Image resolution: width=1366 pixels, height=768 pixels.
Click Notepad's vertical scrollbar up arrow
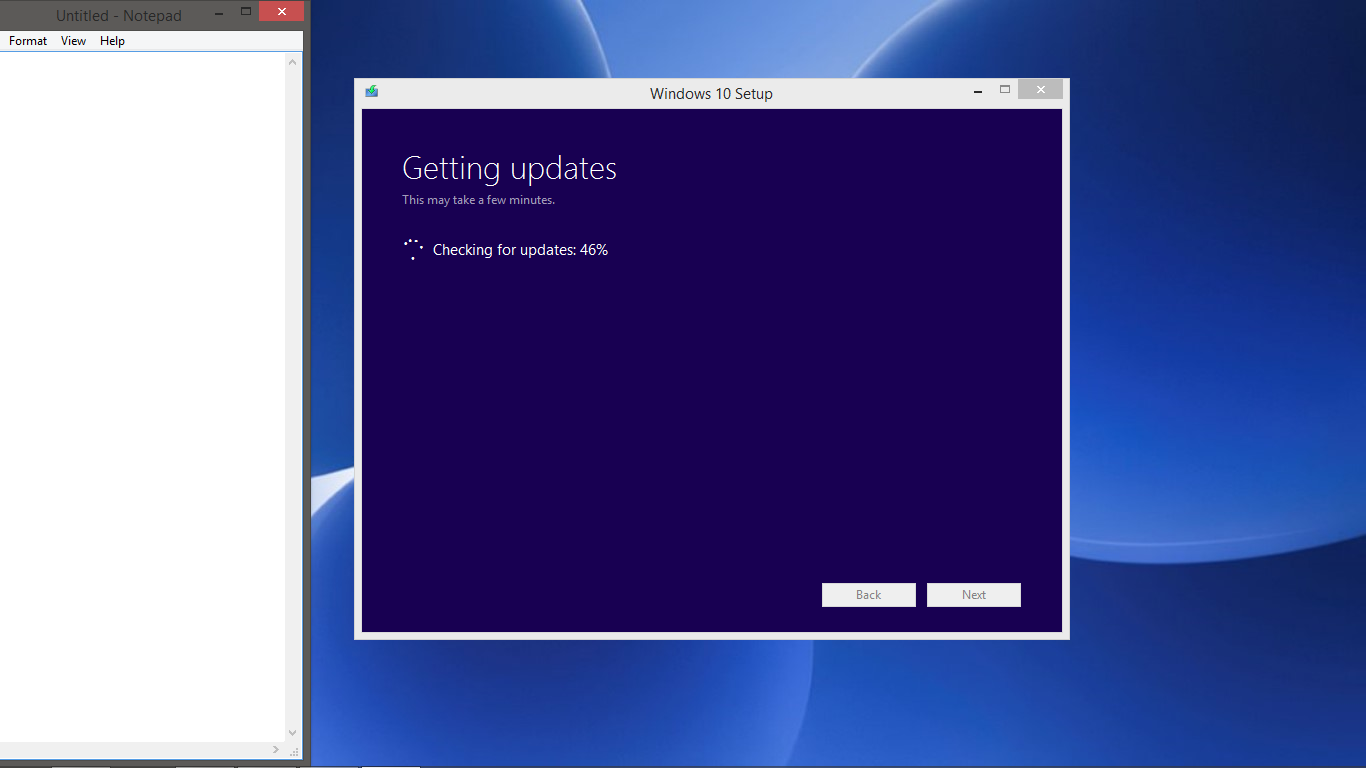[293, 62]
